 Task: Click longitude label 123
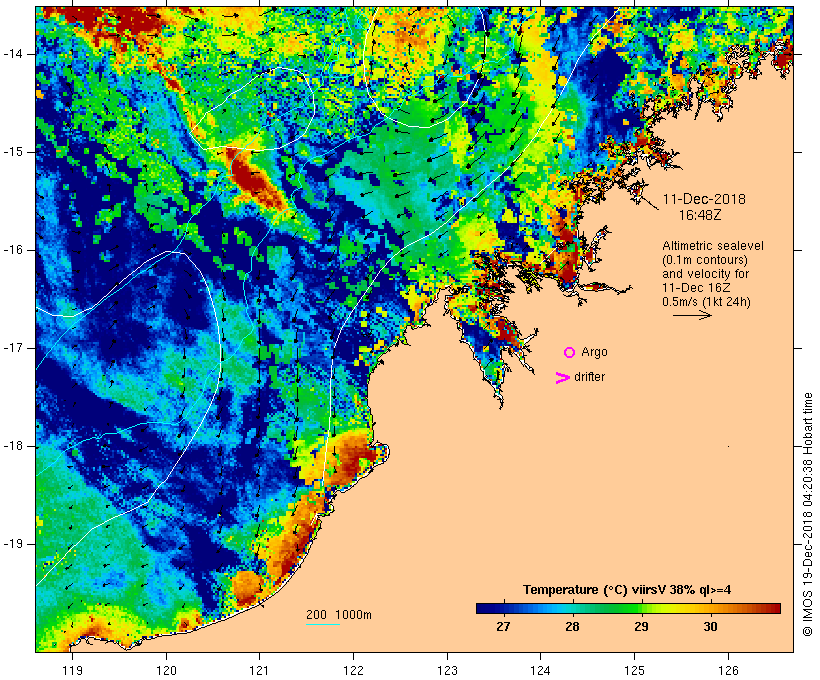click(447, 670)
